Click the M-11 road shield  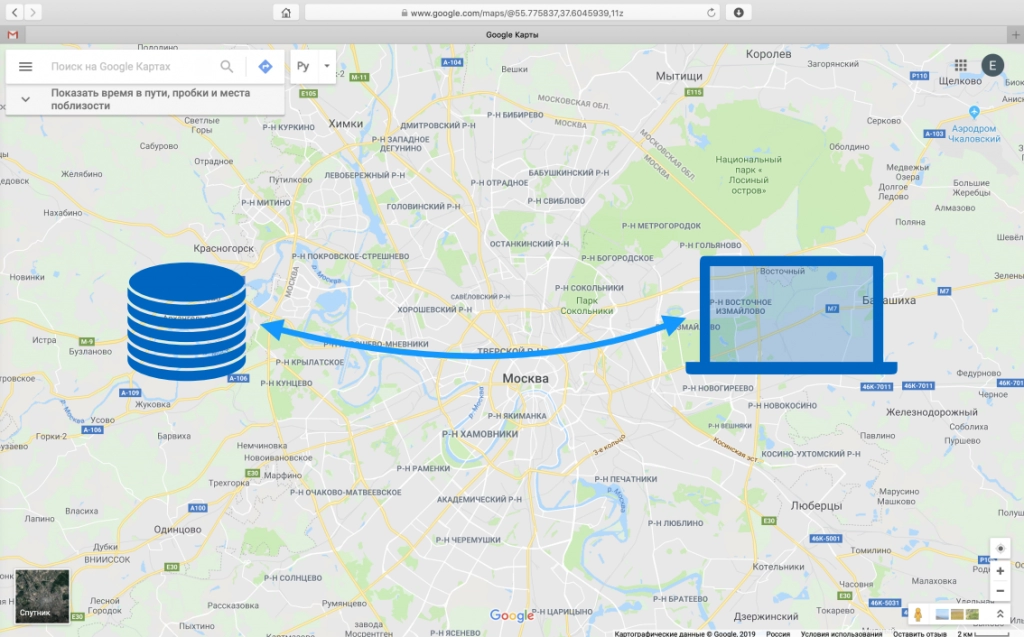pos(359,77)
